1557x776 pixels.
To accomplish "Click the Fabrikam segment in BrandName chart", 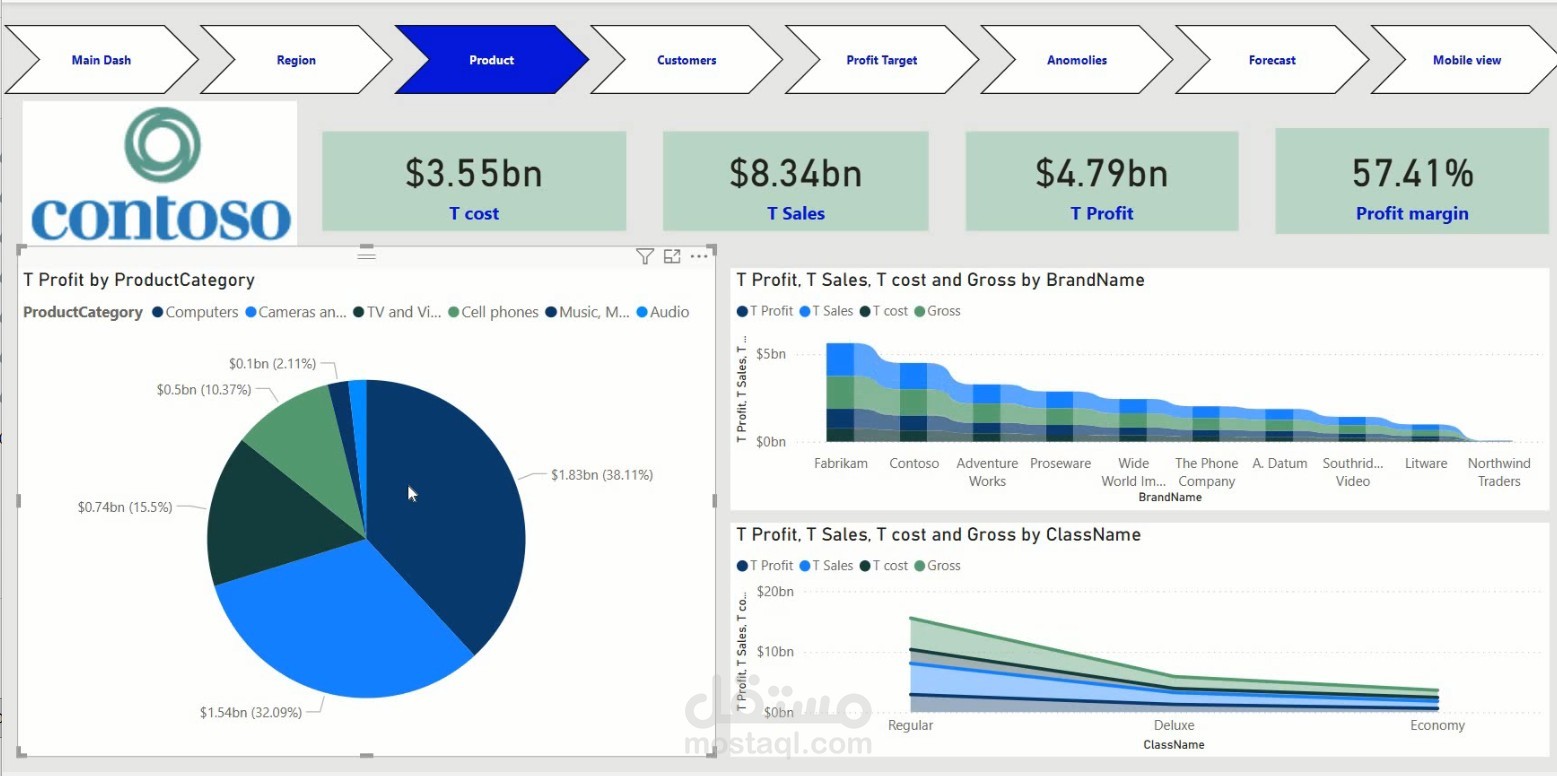I will 840,400.
